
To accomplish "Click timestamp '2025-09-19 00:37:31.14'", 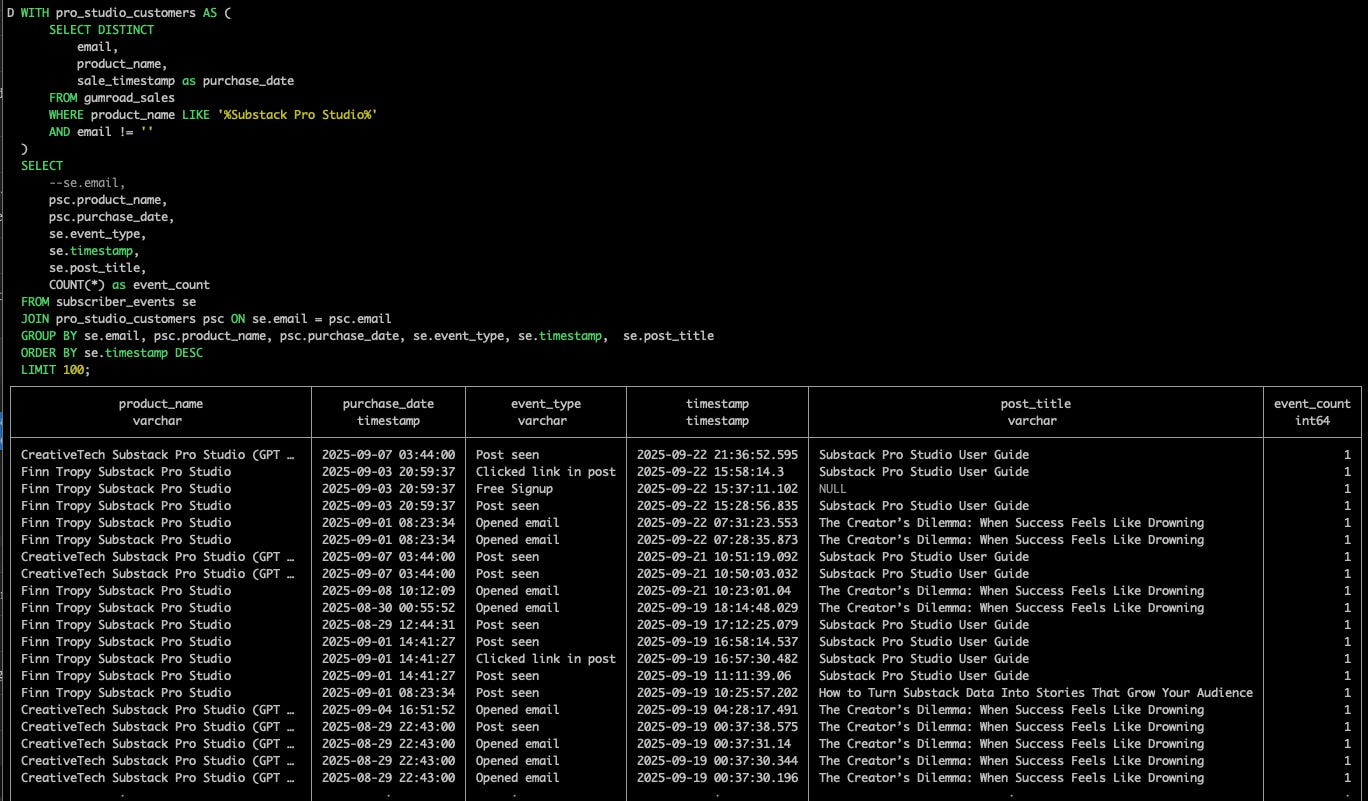I will 713,744.
